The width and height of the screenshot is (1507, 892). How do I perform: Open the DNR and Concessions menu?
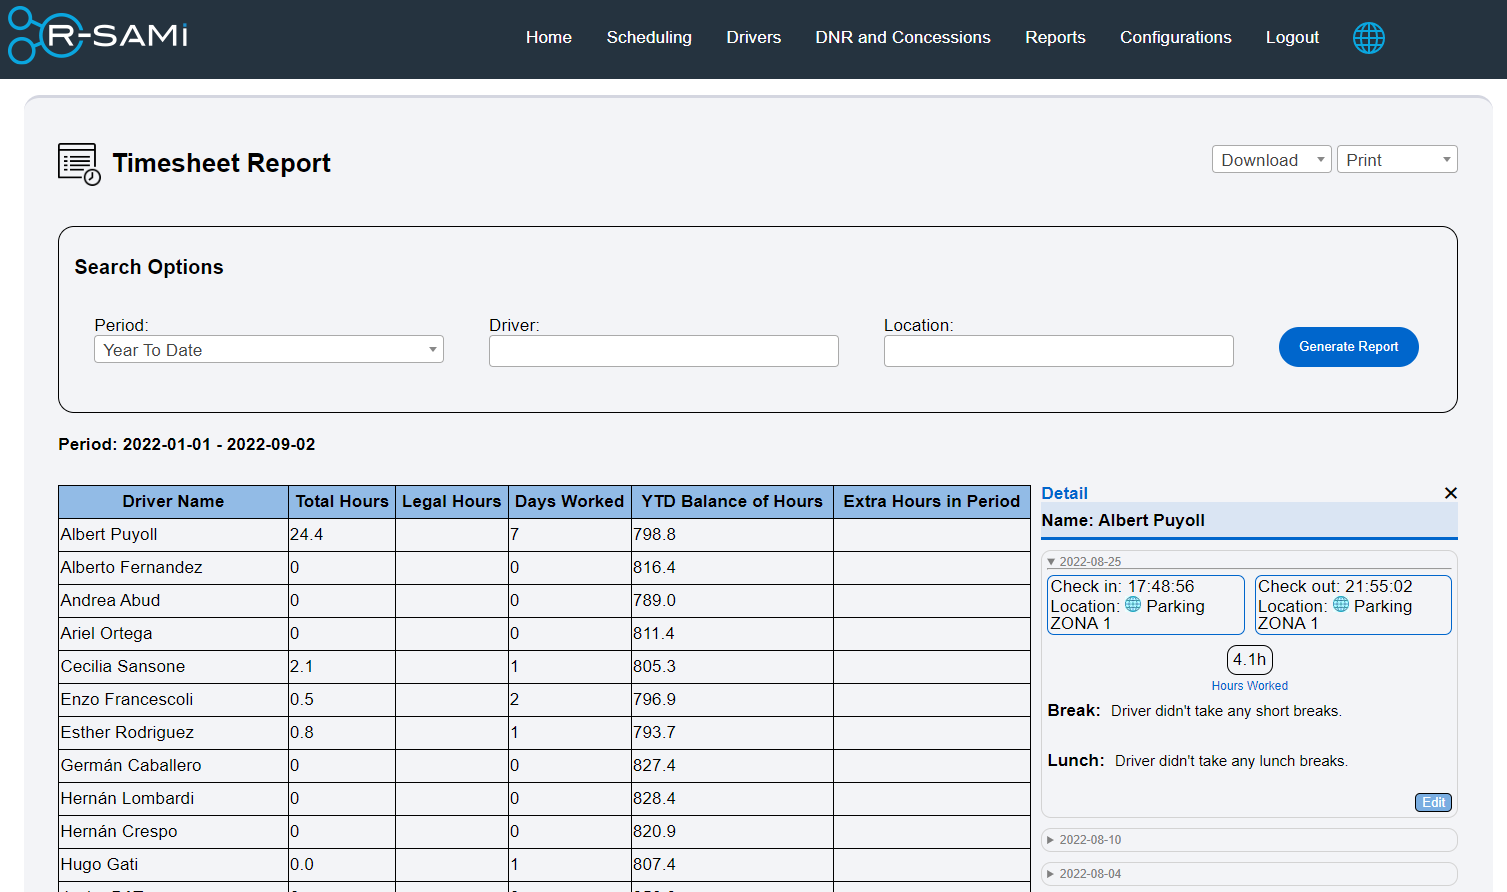(902, 37)
